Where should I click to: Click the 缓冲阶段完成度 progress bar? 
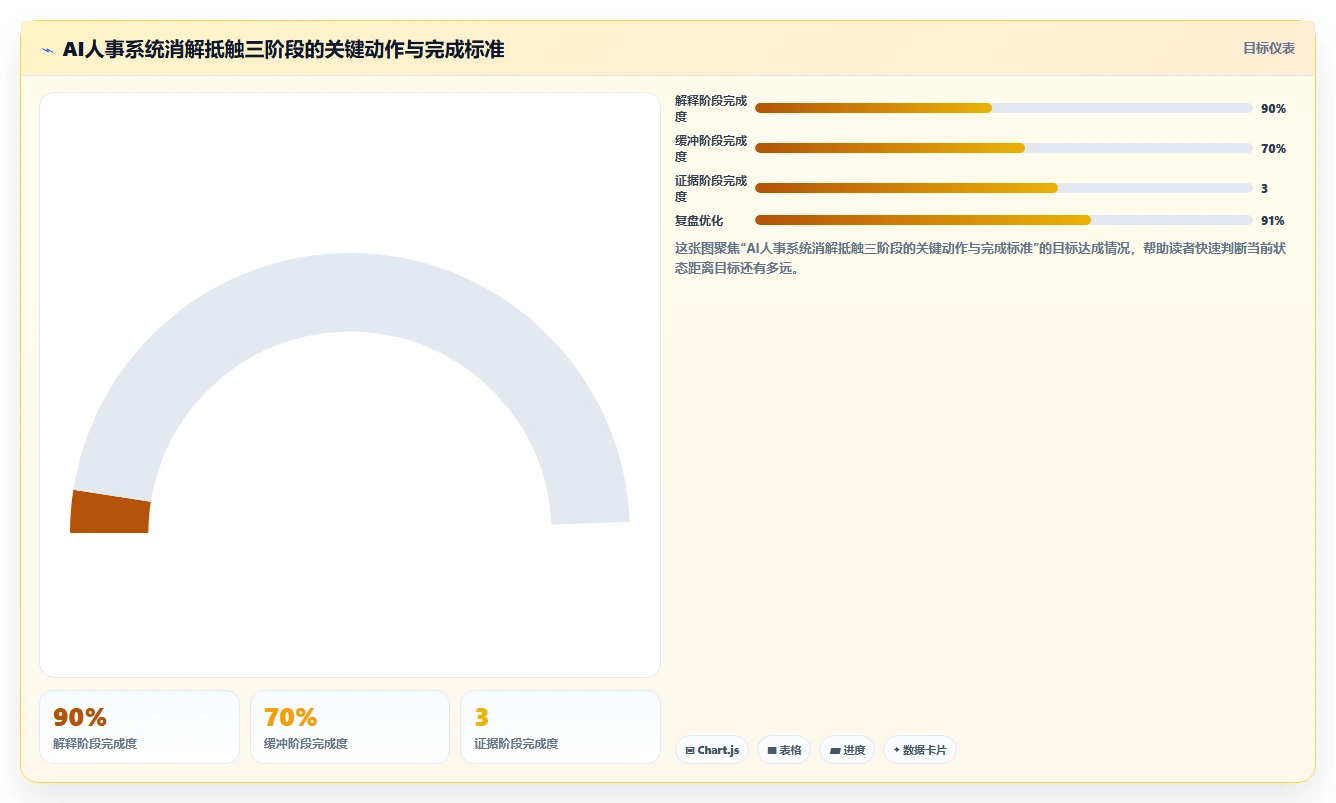1004,148
